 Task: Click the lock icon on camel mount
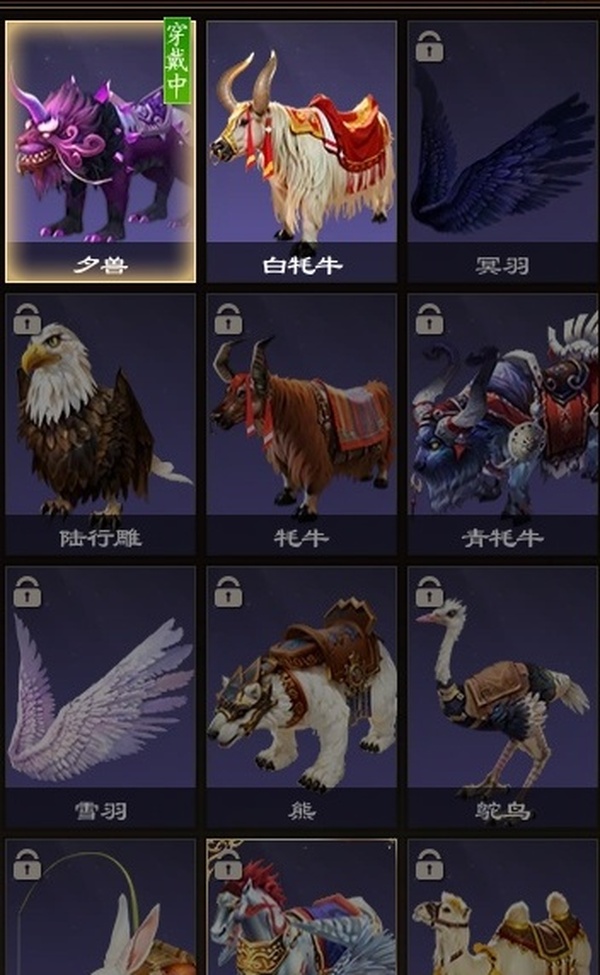pos(429,864)
